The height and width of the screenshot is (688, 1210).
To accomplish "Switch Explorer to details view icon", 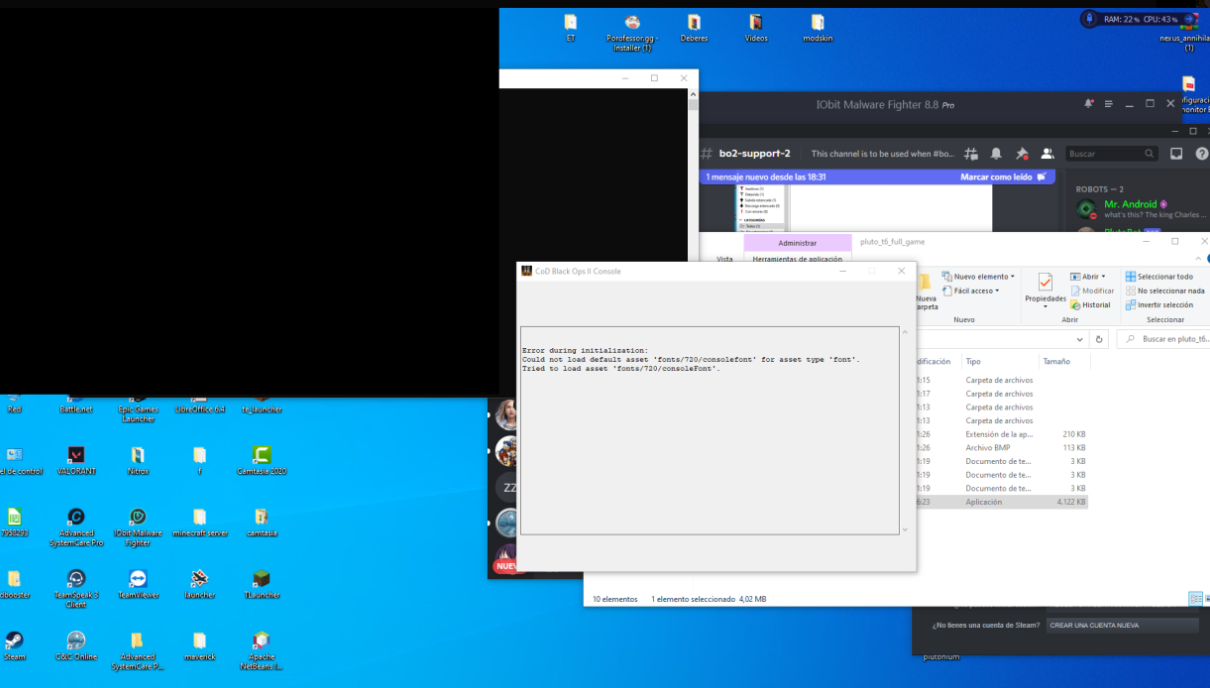I will (x=1195, y=599).
